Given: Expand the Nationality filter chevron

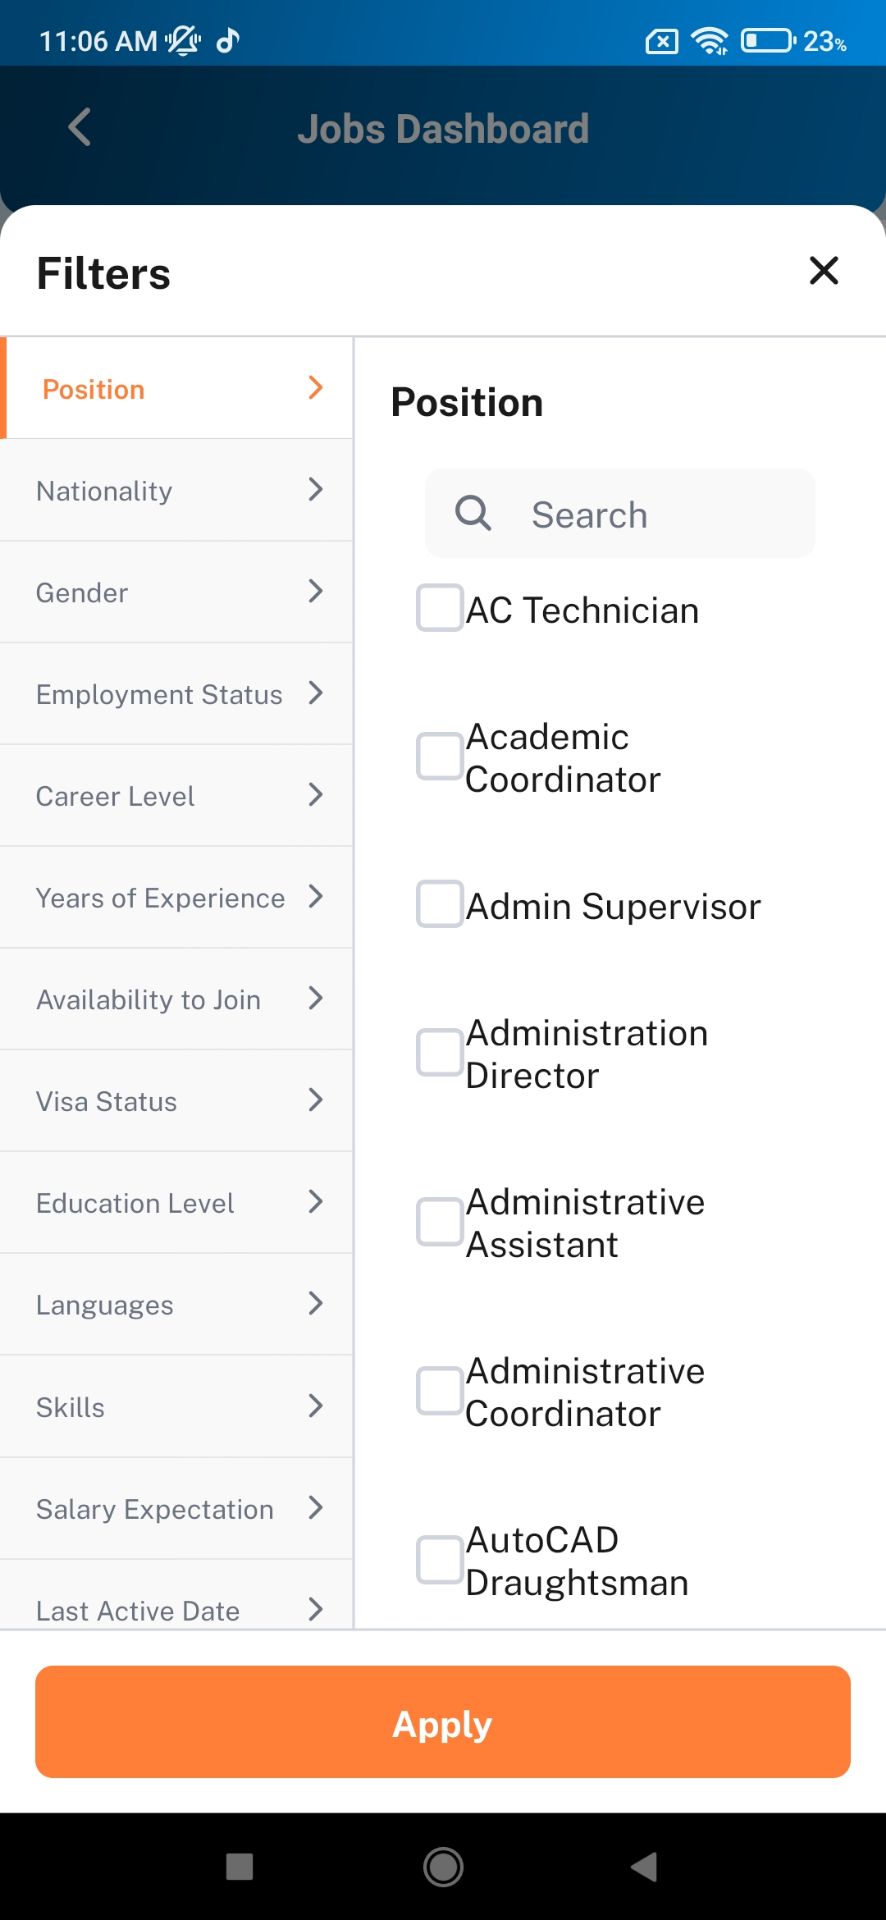Looking at the screenshot, I should (316, 489).
